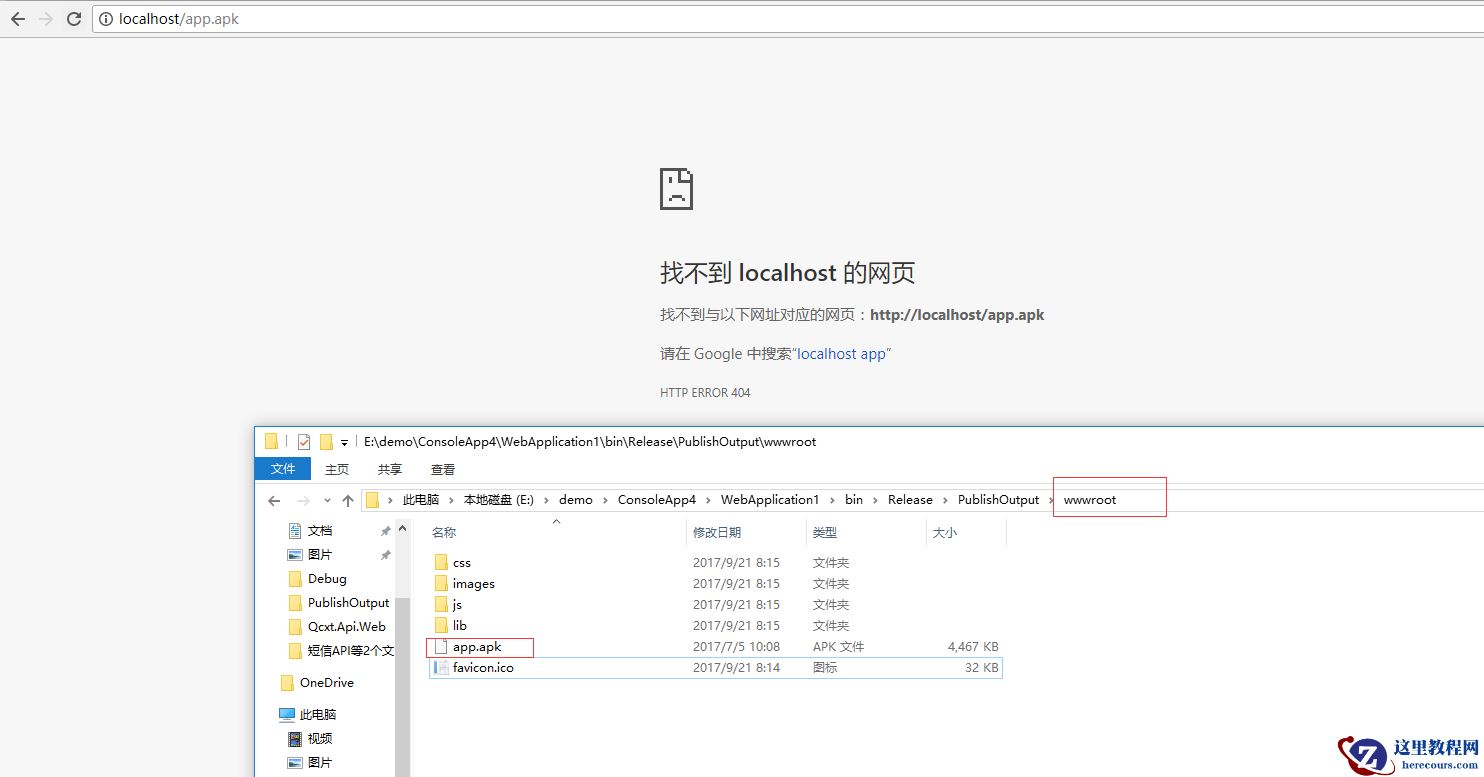
Task: Open the 文件 menu tab
Action: coord(283,469)
